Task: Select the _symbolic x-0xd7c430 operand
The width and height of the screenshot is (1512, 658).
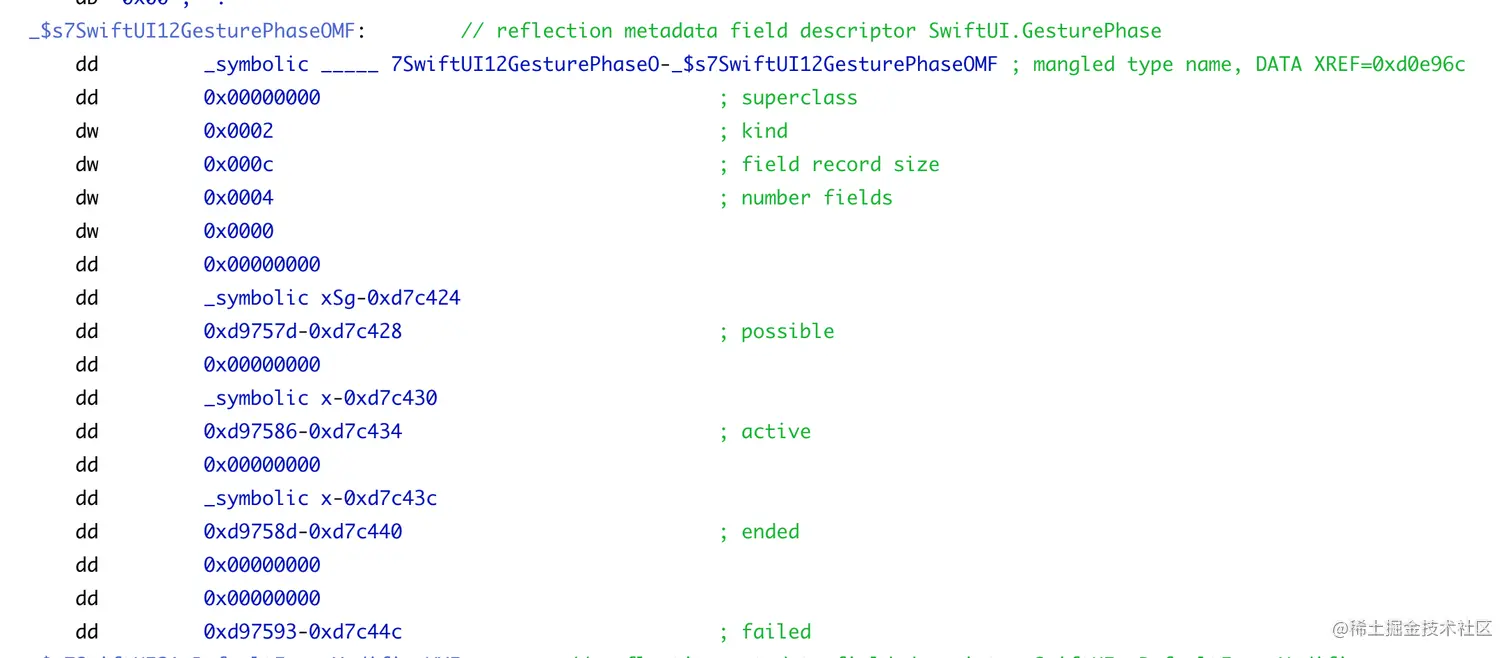Action: click(x=320, y=398)
